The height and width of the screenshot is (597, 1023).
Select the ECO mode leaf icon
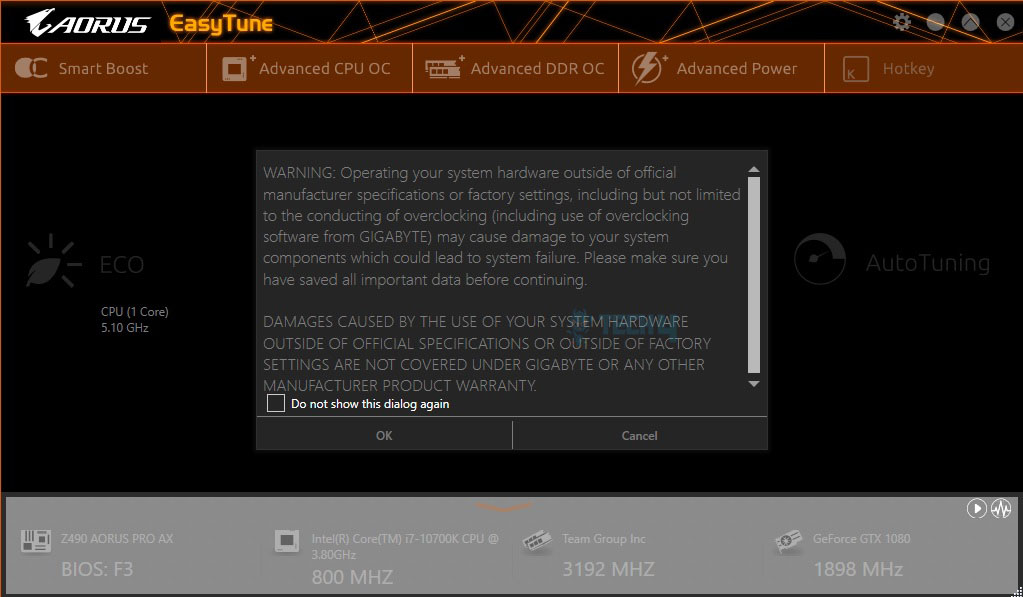click(53, 262)
